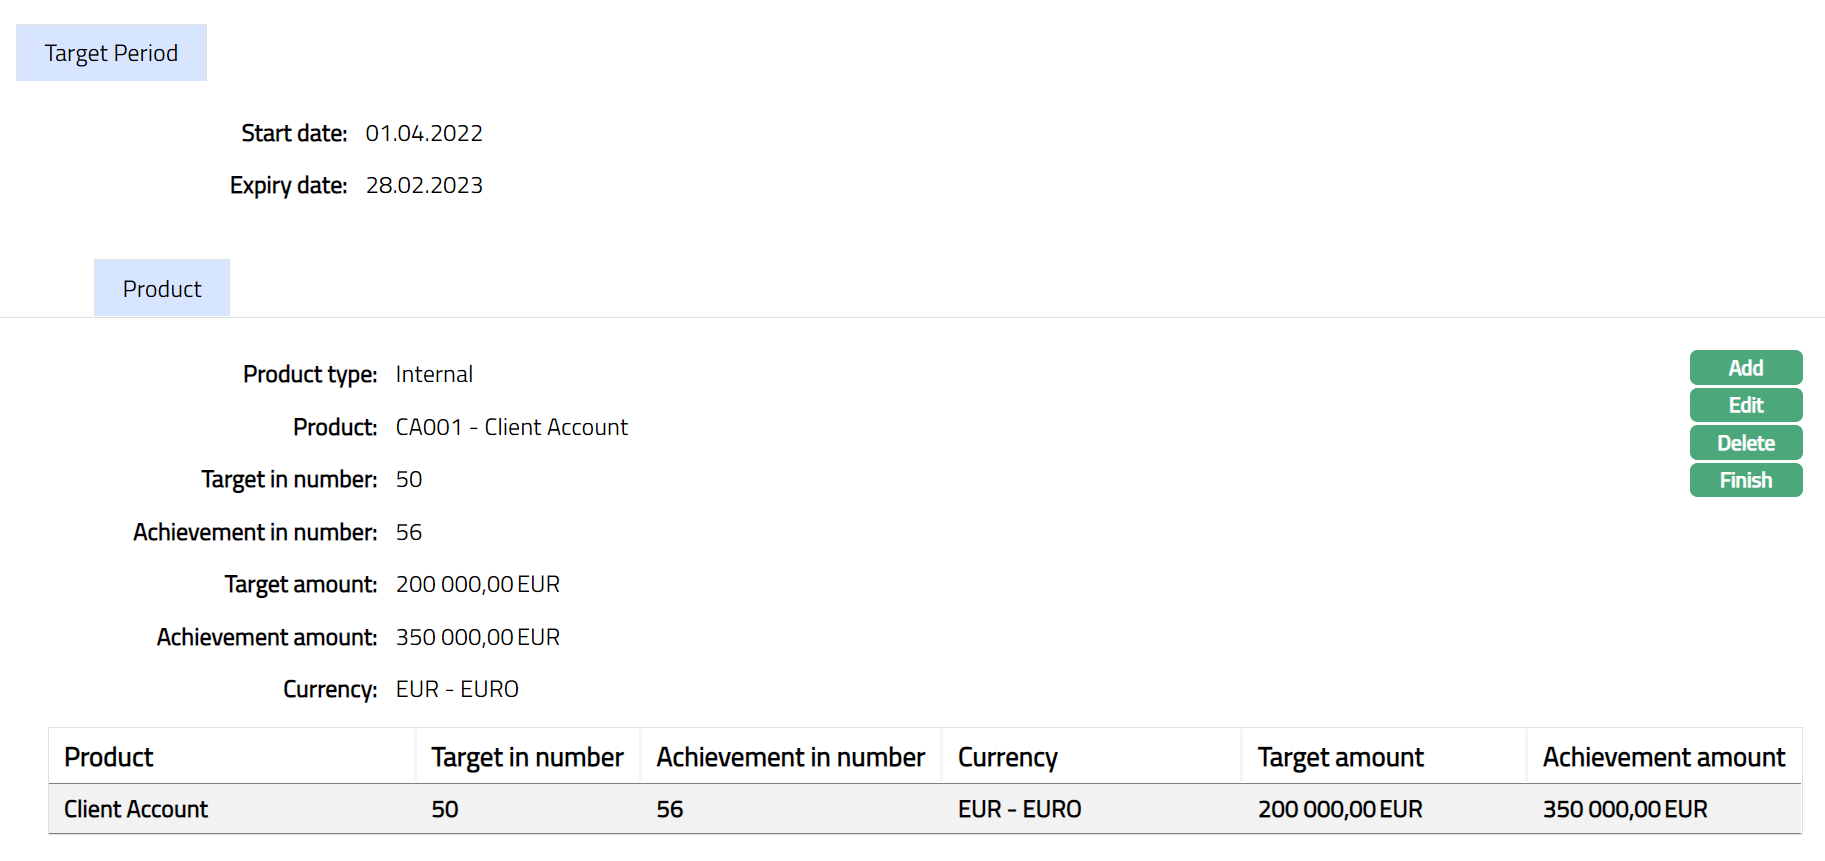Open the Target Period tab

click(111, 53)
